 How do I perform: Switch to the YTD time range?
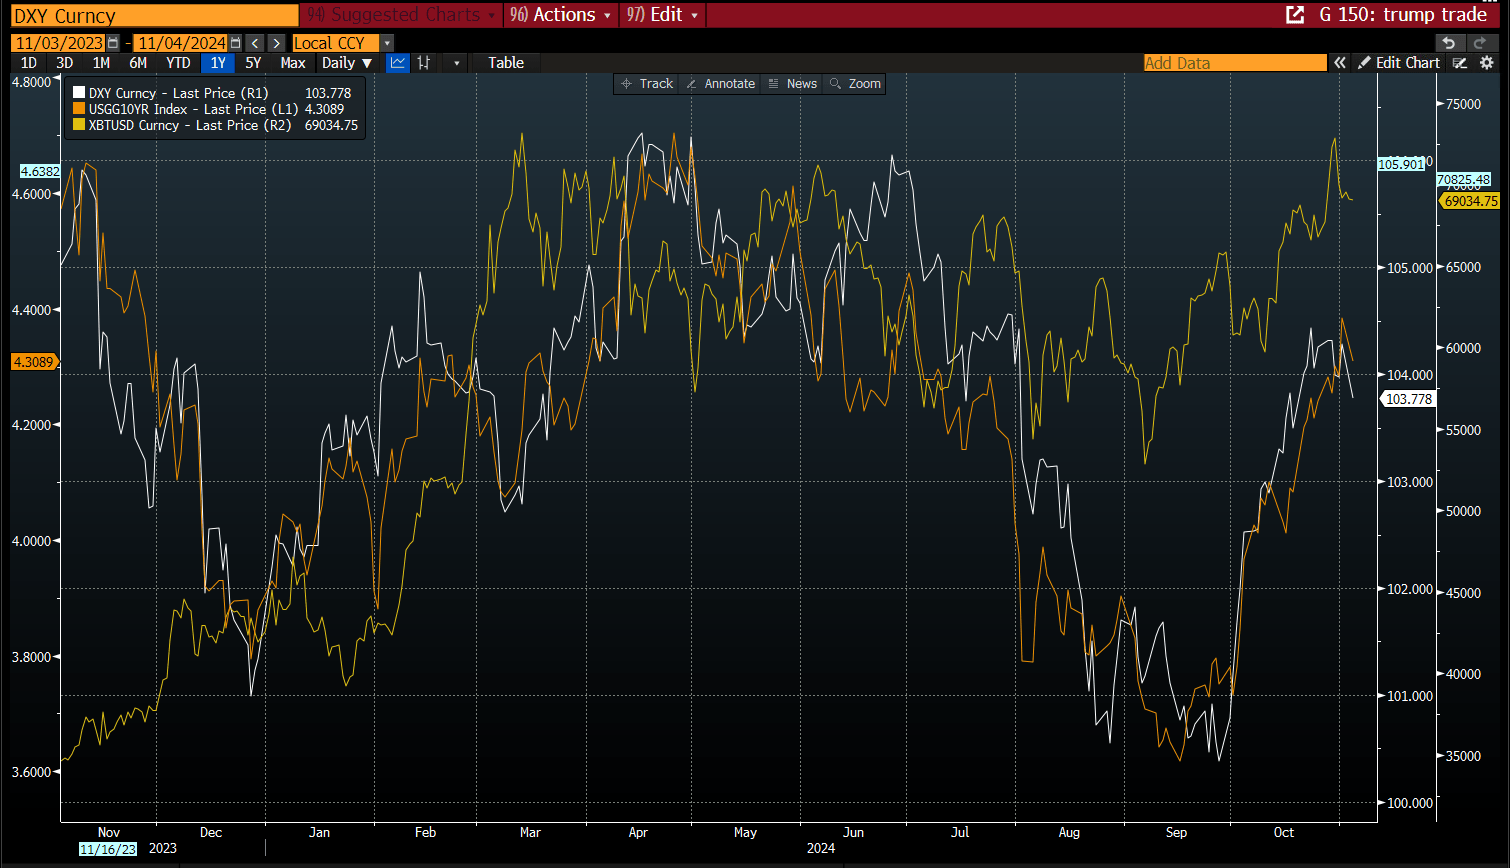pos(178,63)
